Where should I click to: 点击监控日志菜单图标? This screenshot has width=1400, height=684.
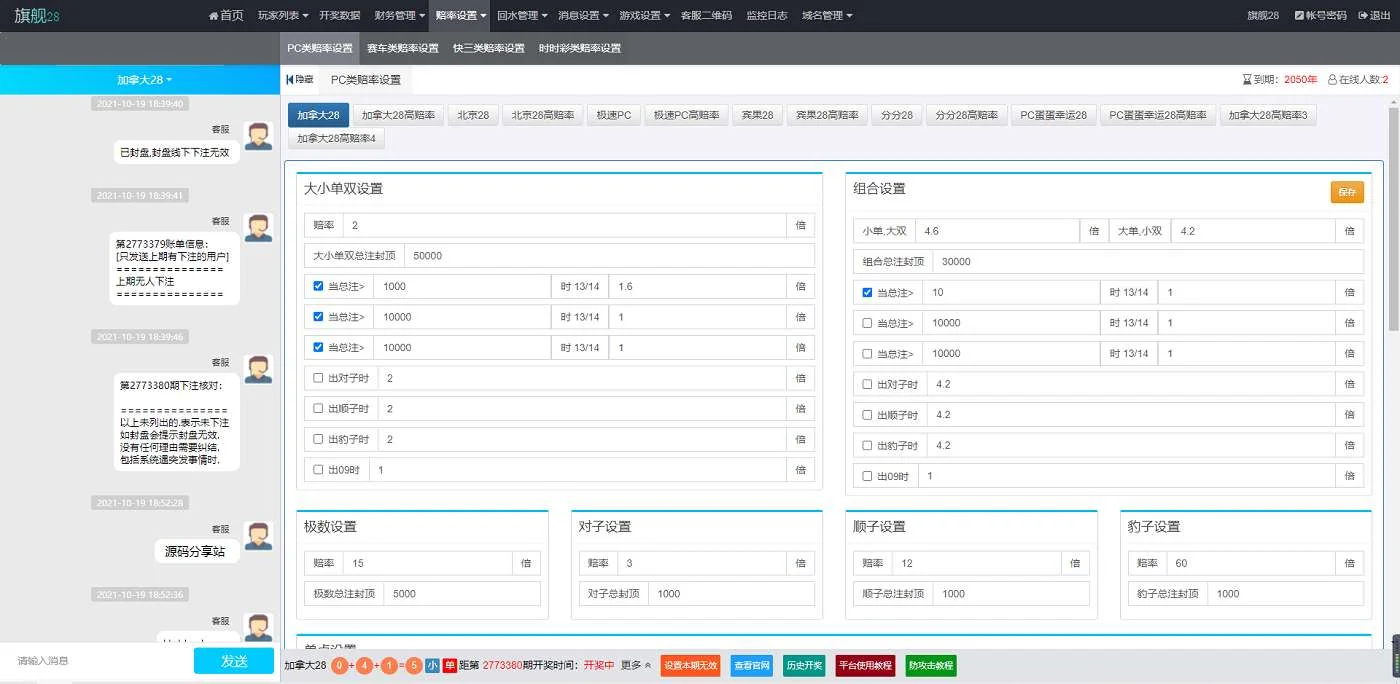[766, 15]
